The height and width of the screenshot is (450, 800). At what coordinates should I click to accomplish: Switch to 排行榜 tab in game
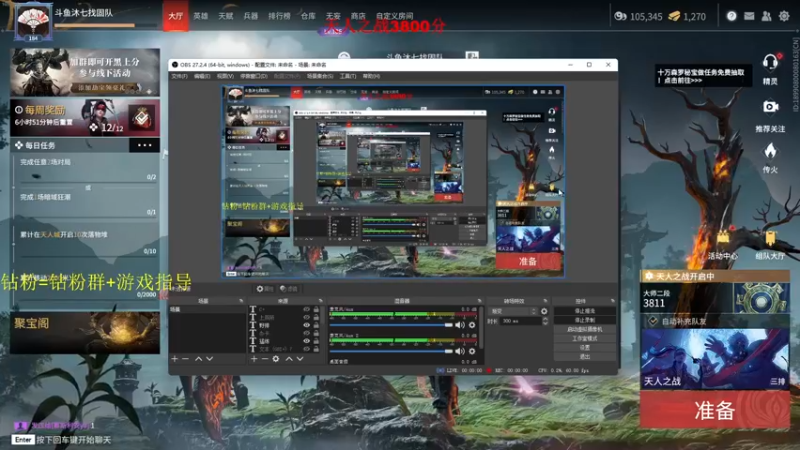279,16
